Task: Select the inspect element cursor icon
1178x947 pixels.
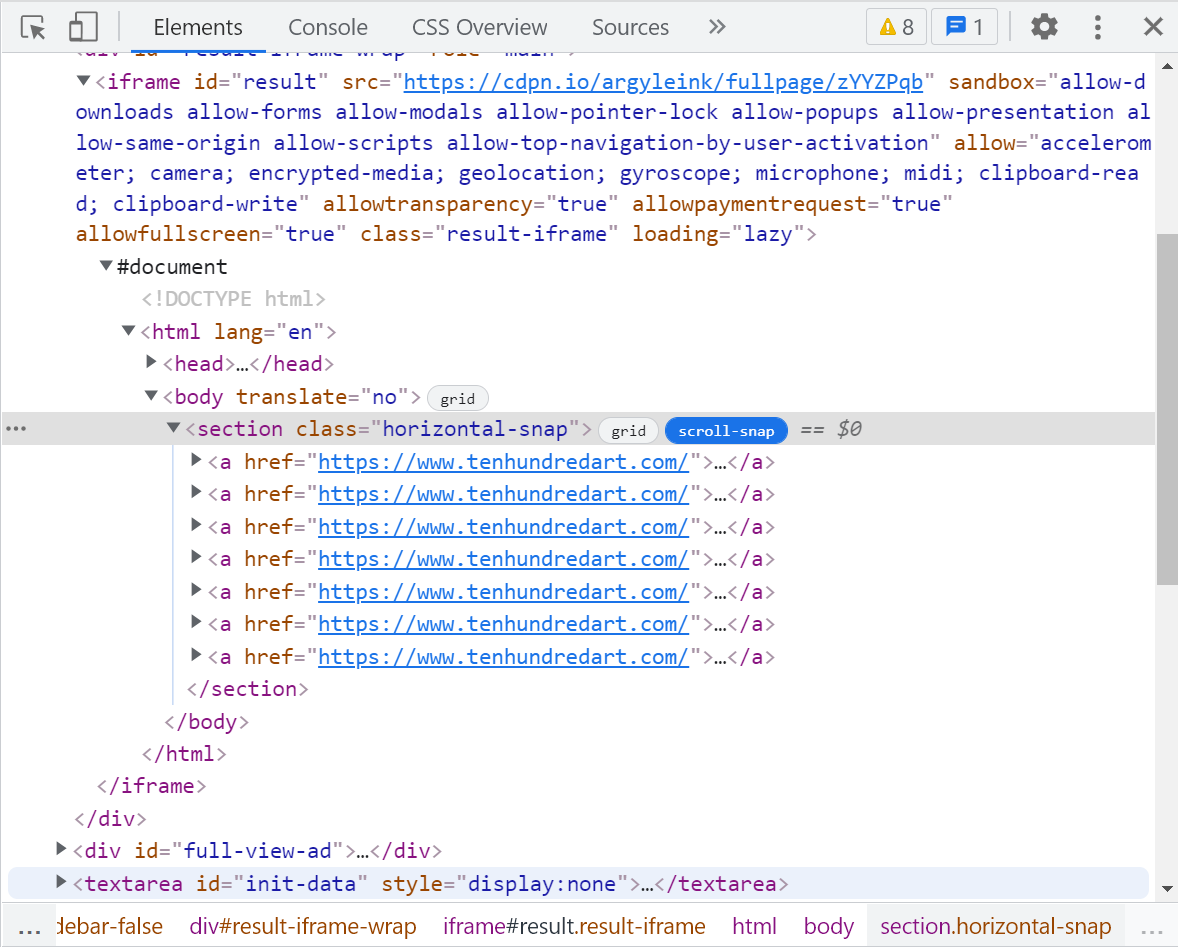Action: 32,27
